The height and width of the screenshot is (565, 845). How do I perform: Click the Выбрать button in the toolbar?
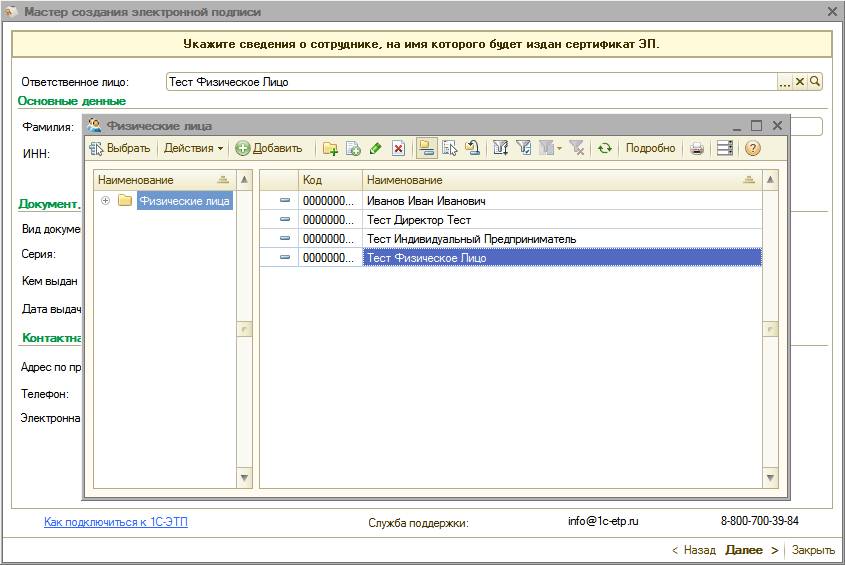tap(120, 148)
